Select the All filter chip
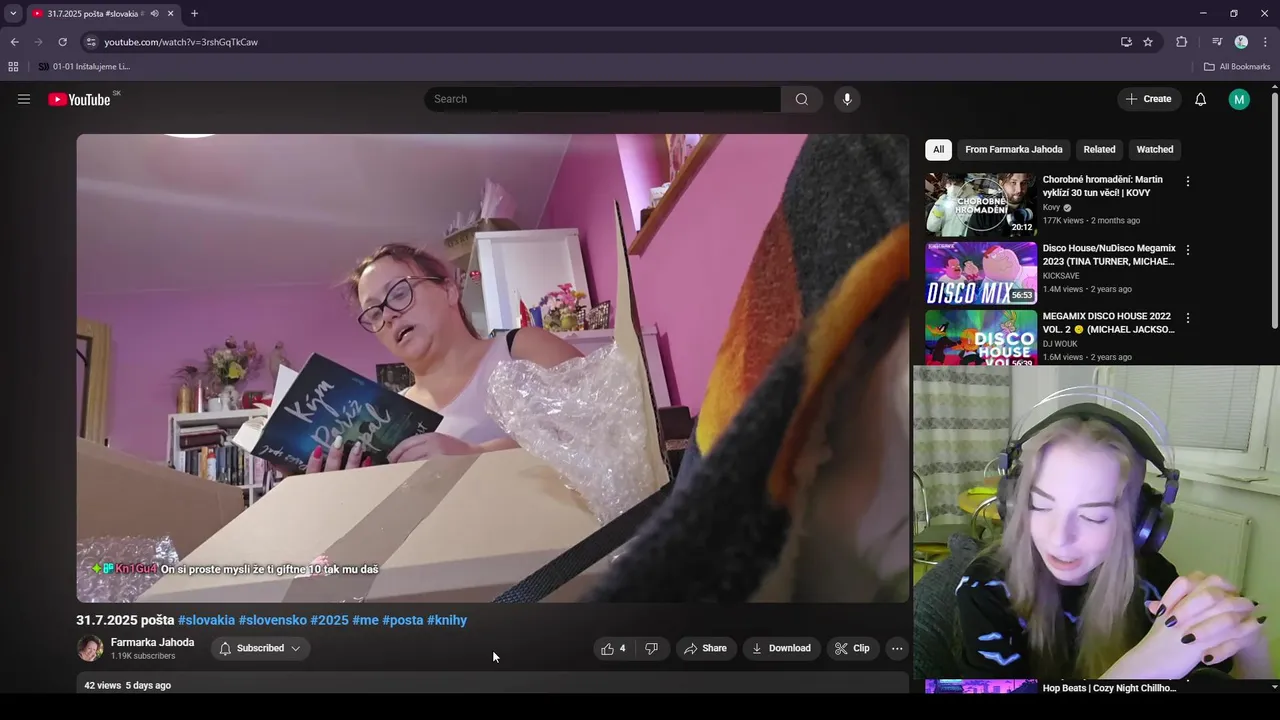1280x720 pixels. tap(938, 150)
